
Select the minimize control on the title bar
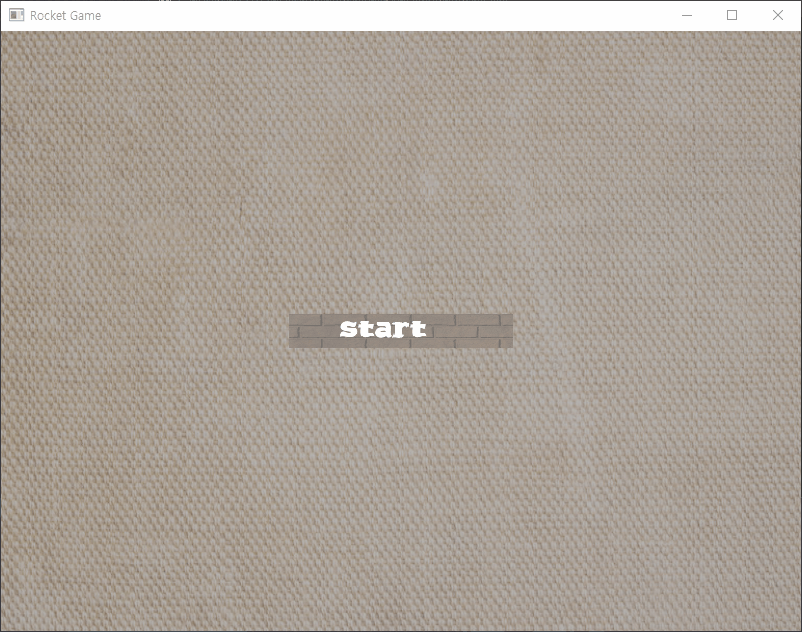point(684,15)
